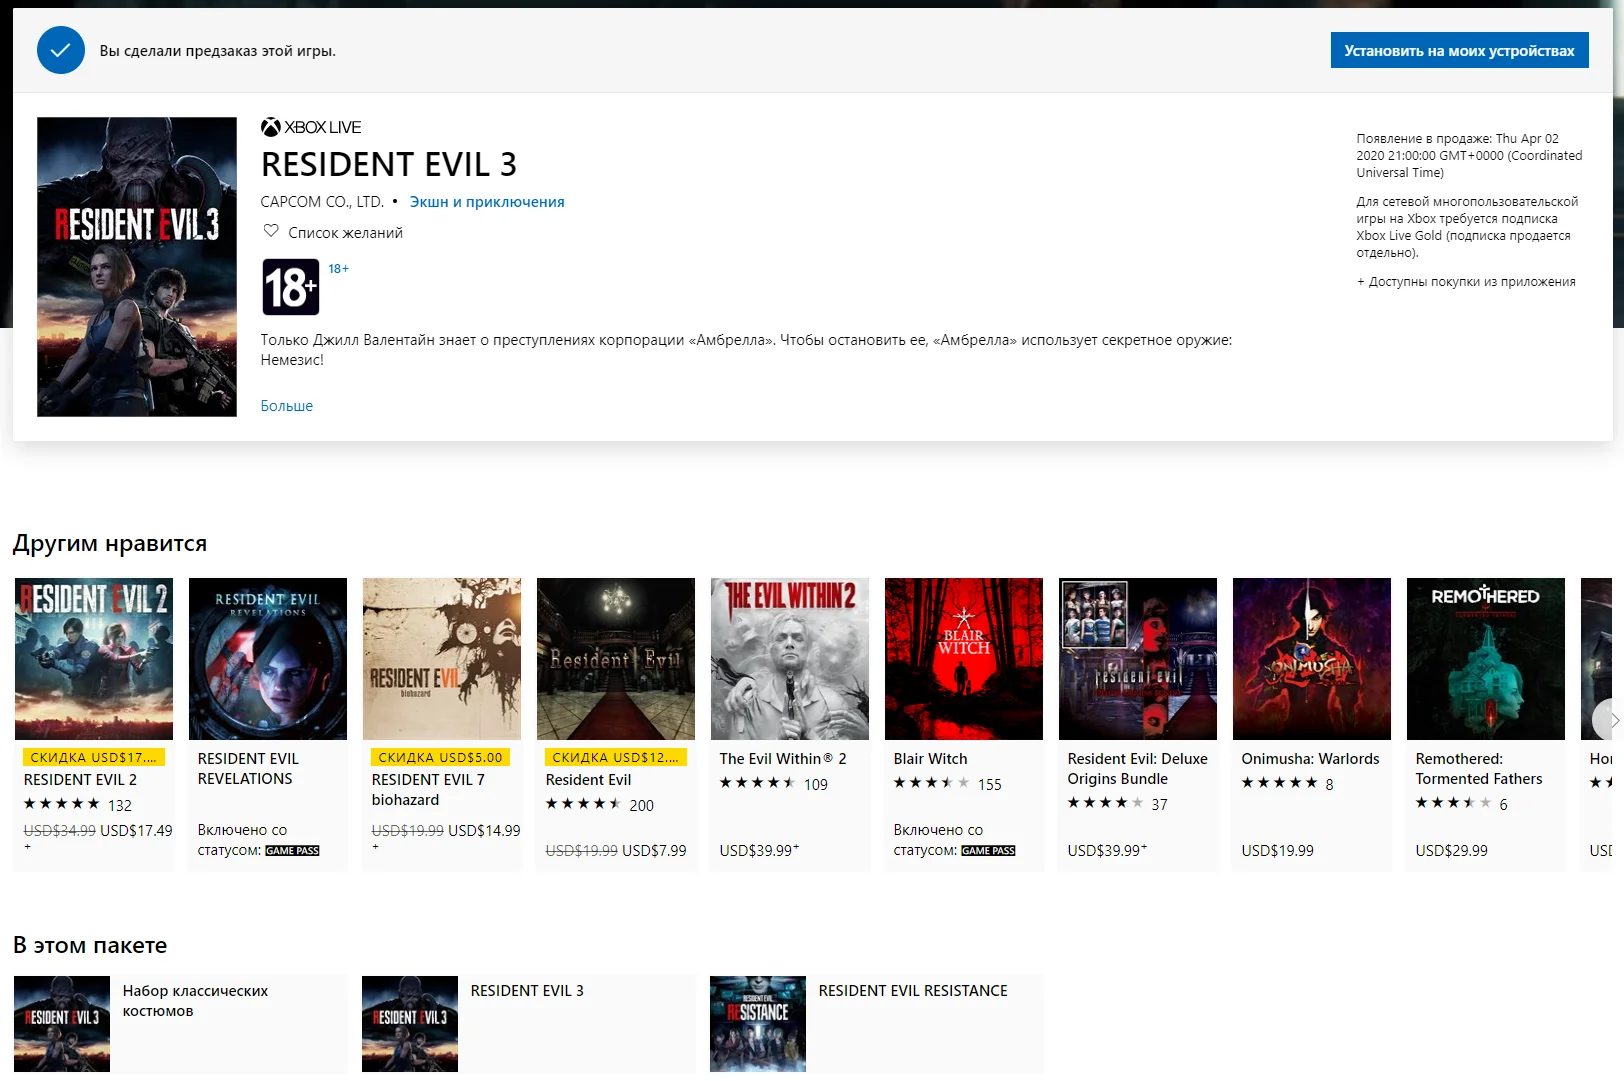Open Resident Evil: Deluxe Origins Bundle title
The width and height of the screenshot is (1624, 1081).
pos(1137,769)
